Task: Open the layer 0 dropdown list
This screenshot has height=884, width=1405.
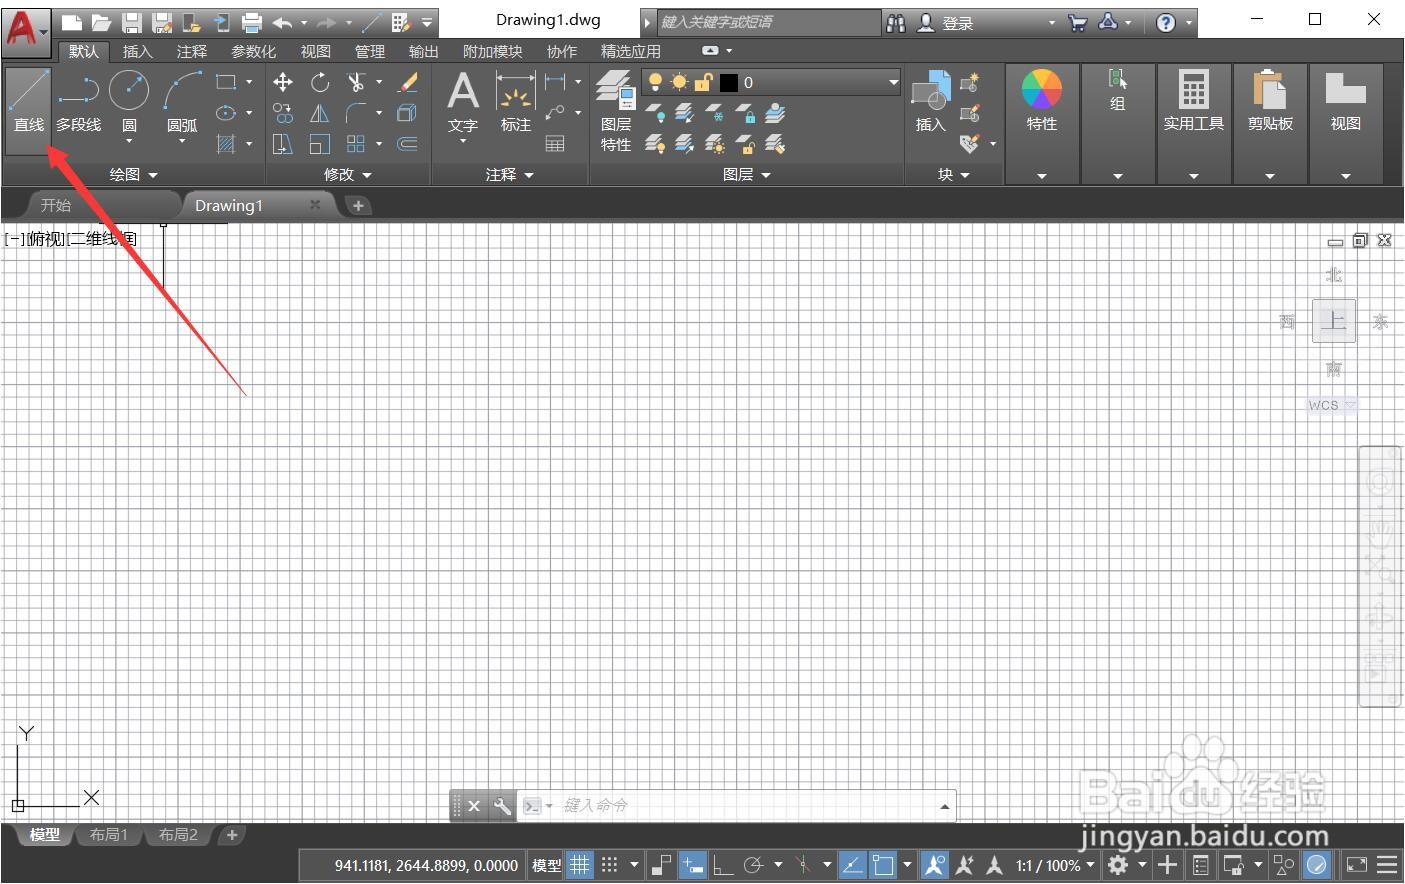Action: (x=893, y=82)
